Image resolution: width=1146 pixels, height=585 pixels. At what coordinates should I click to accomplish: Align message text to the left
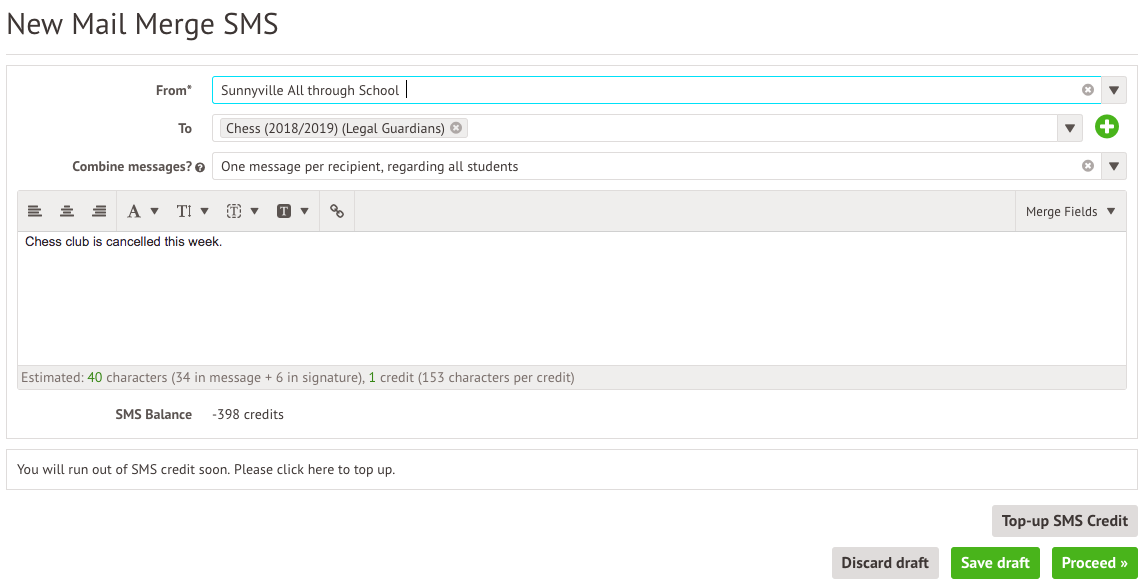[34, 211]
